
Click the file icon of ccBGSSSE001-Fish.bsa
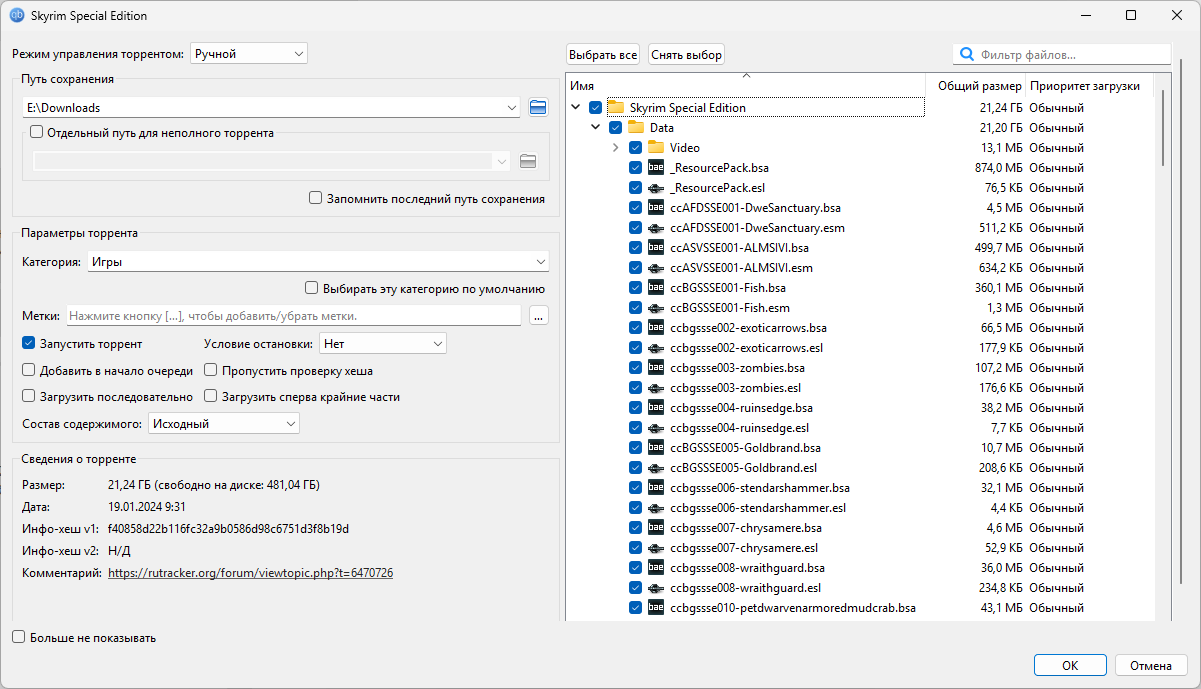point(656,287)
